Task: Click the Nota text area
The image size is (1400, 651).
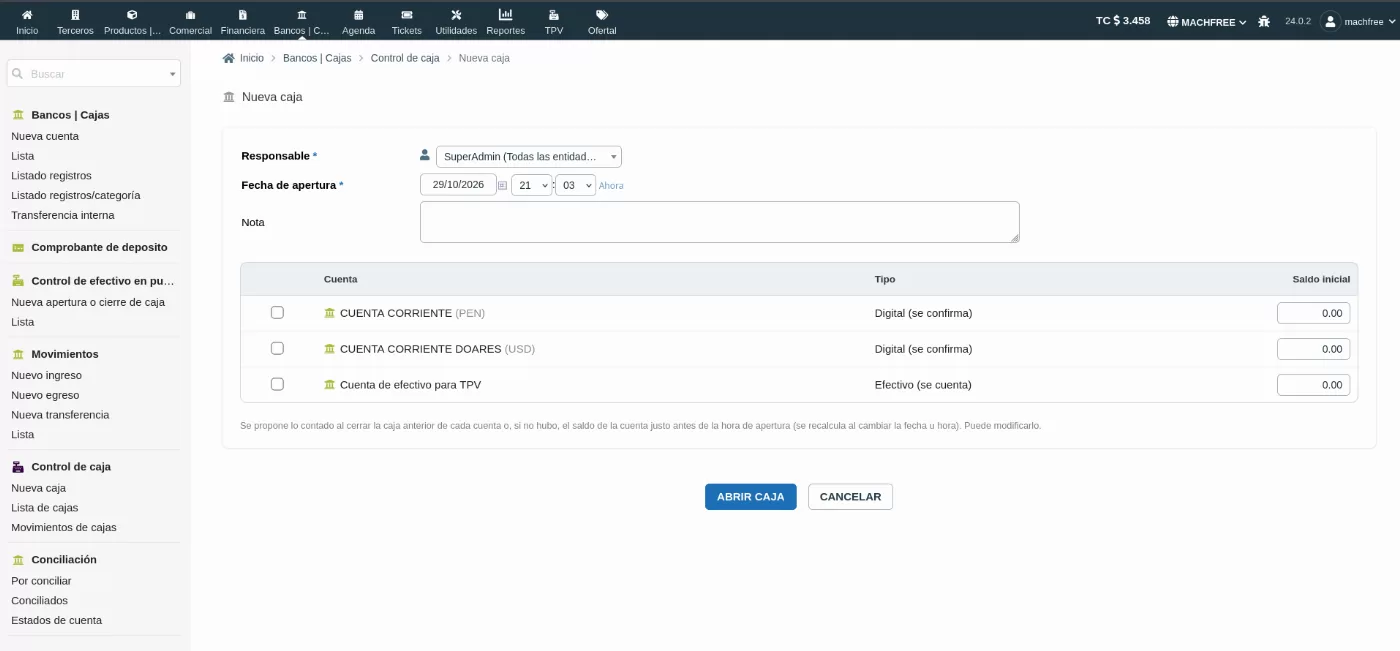Action: coord(720,222)
